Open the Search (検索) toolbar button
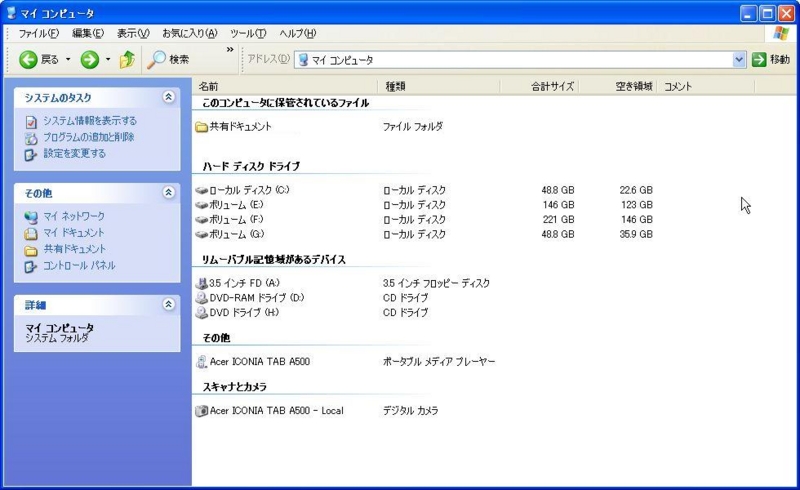 168,60
